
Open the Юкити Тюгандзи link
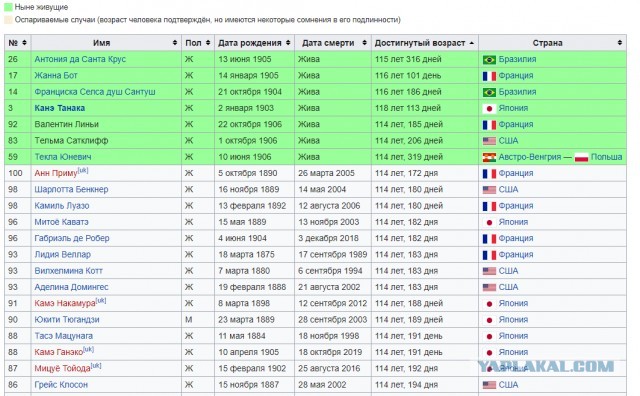(x=67, y=320)
